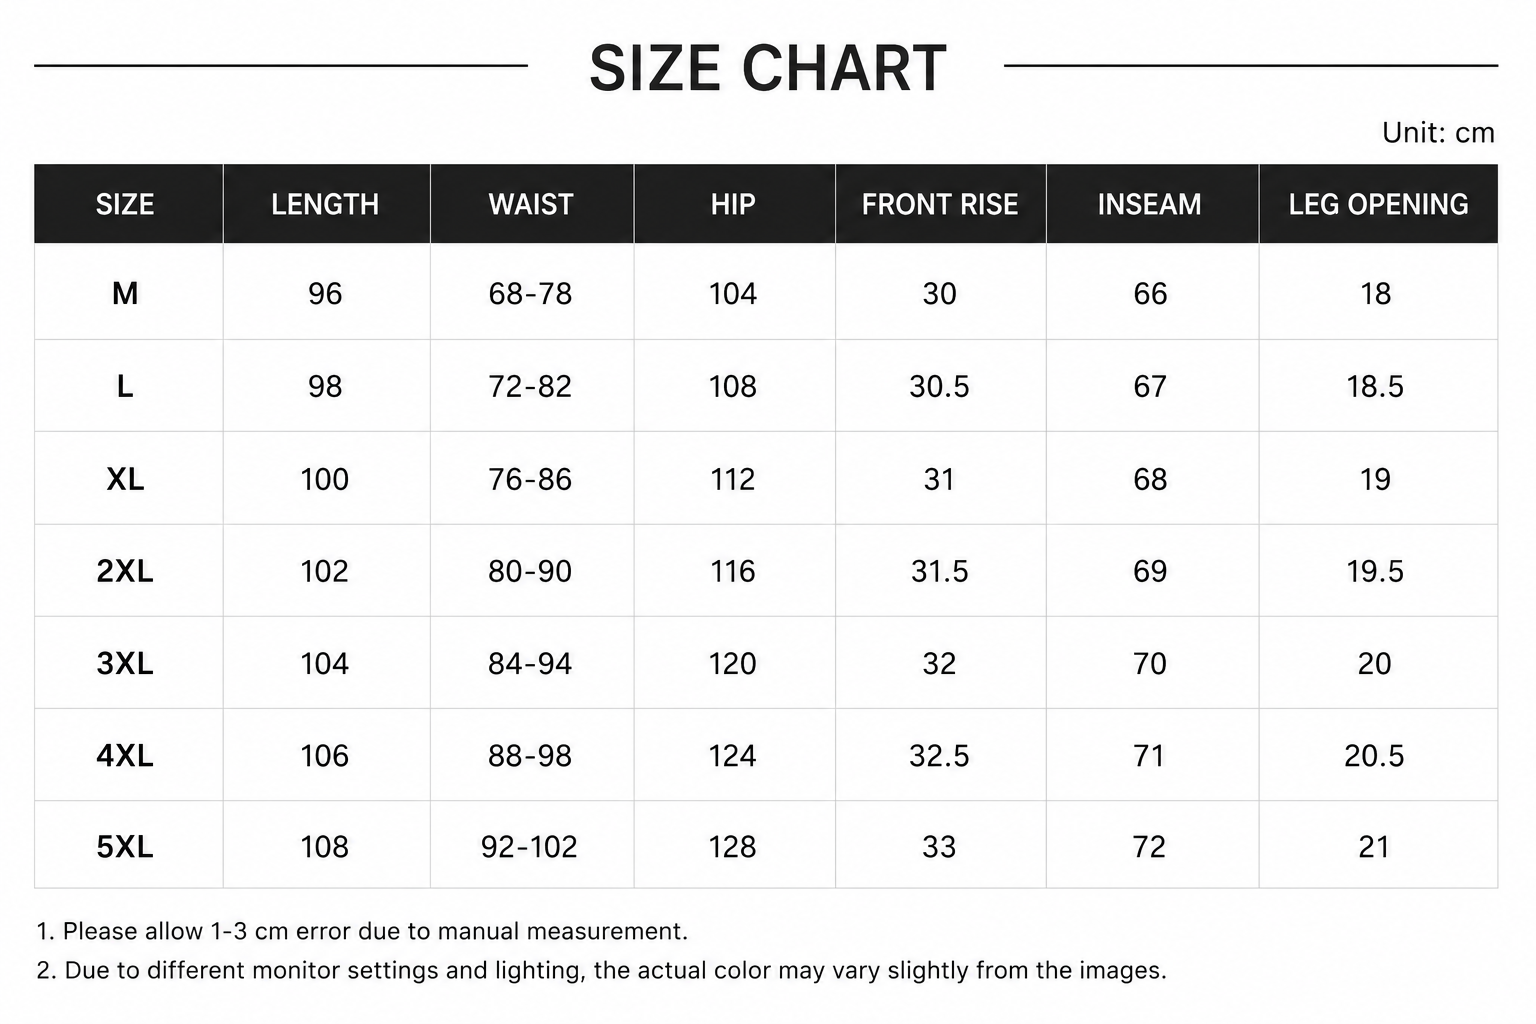Viewport: 1536px width, 1024px height.
Task: Select the hip value 128
Action: 733,847
